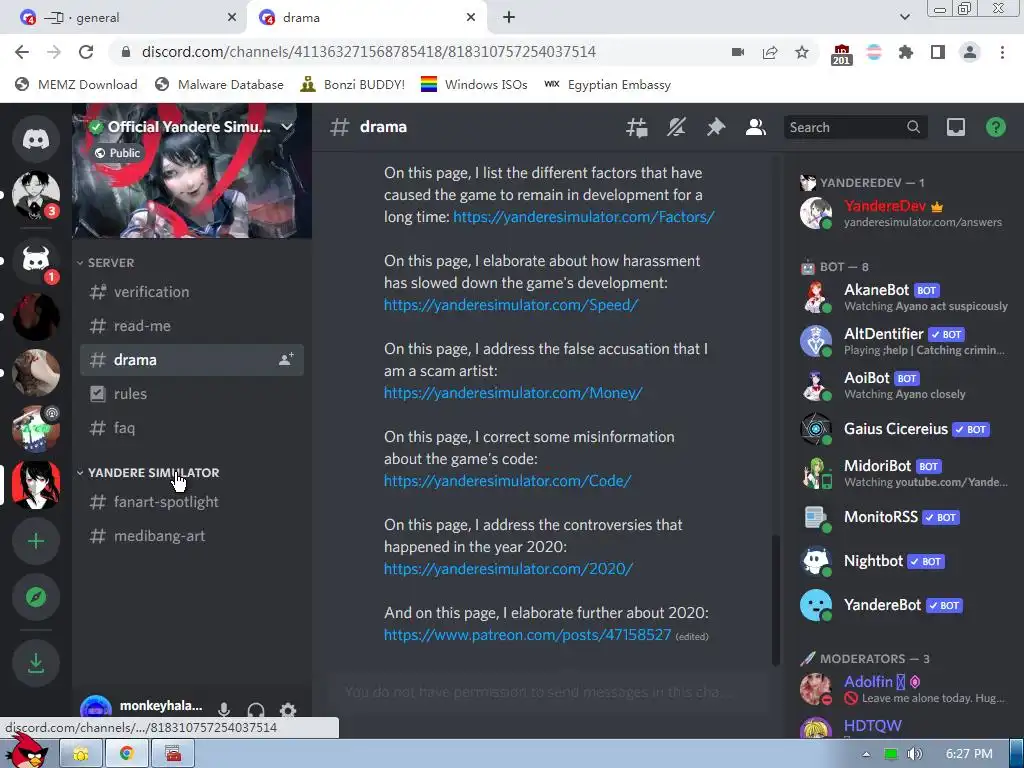Deafen with headphones icon in user panel
Screen dimensions: 1024x768
point(256,710)
